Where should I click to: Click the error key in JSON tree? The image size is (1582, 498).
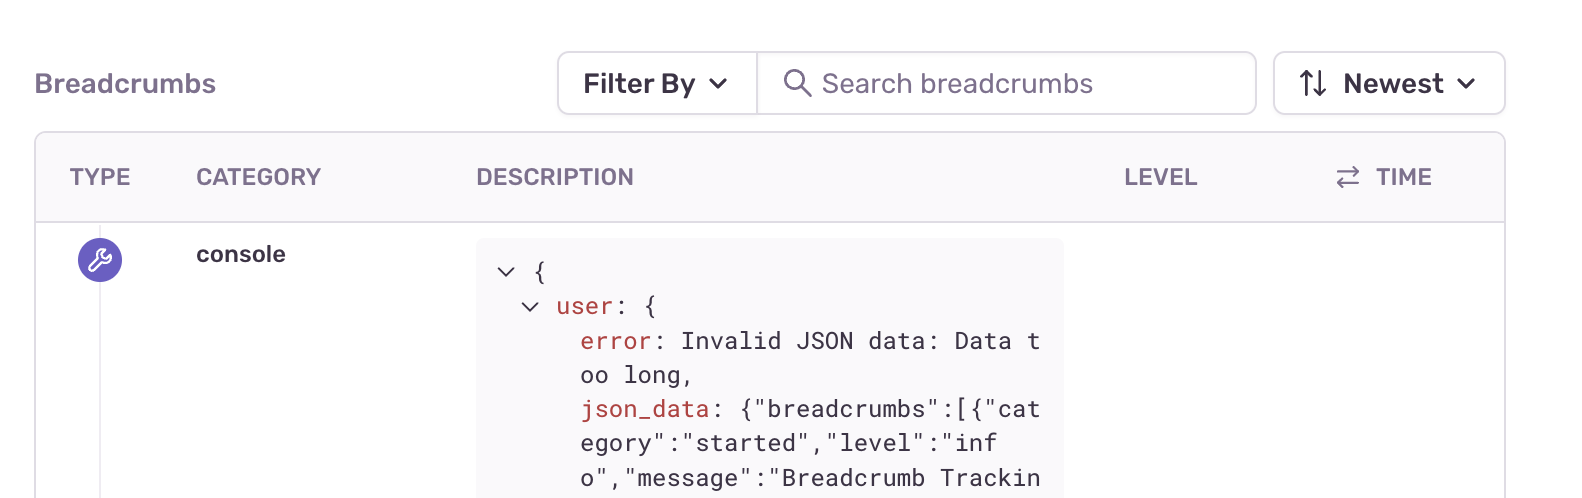(616, 341)
